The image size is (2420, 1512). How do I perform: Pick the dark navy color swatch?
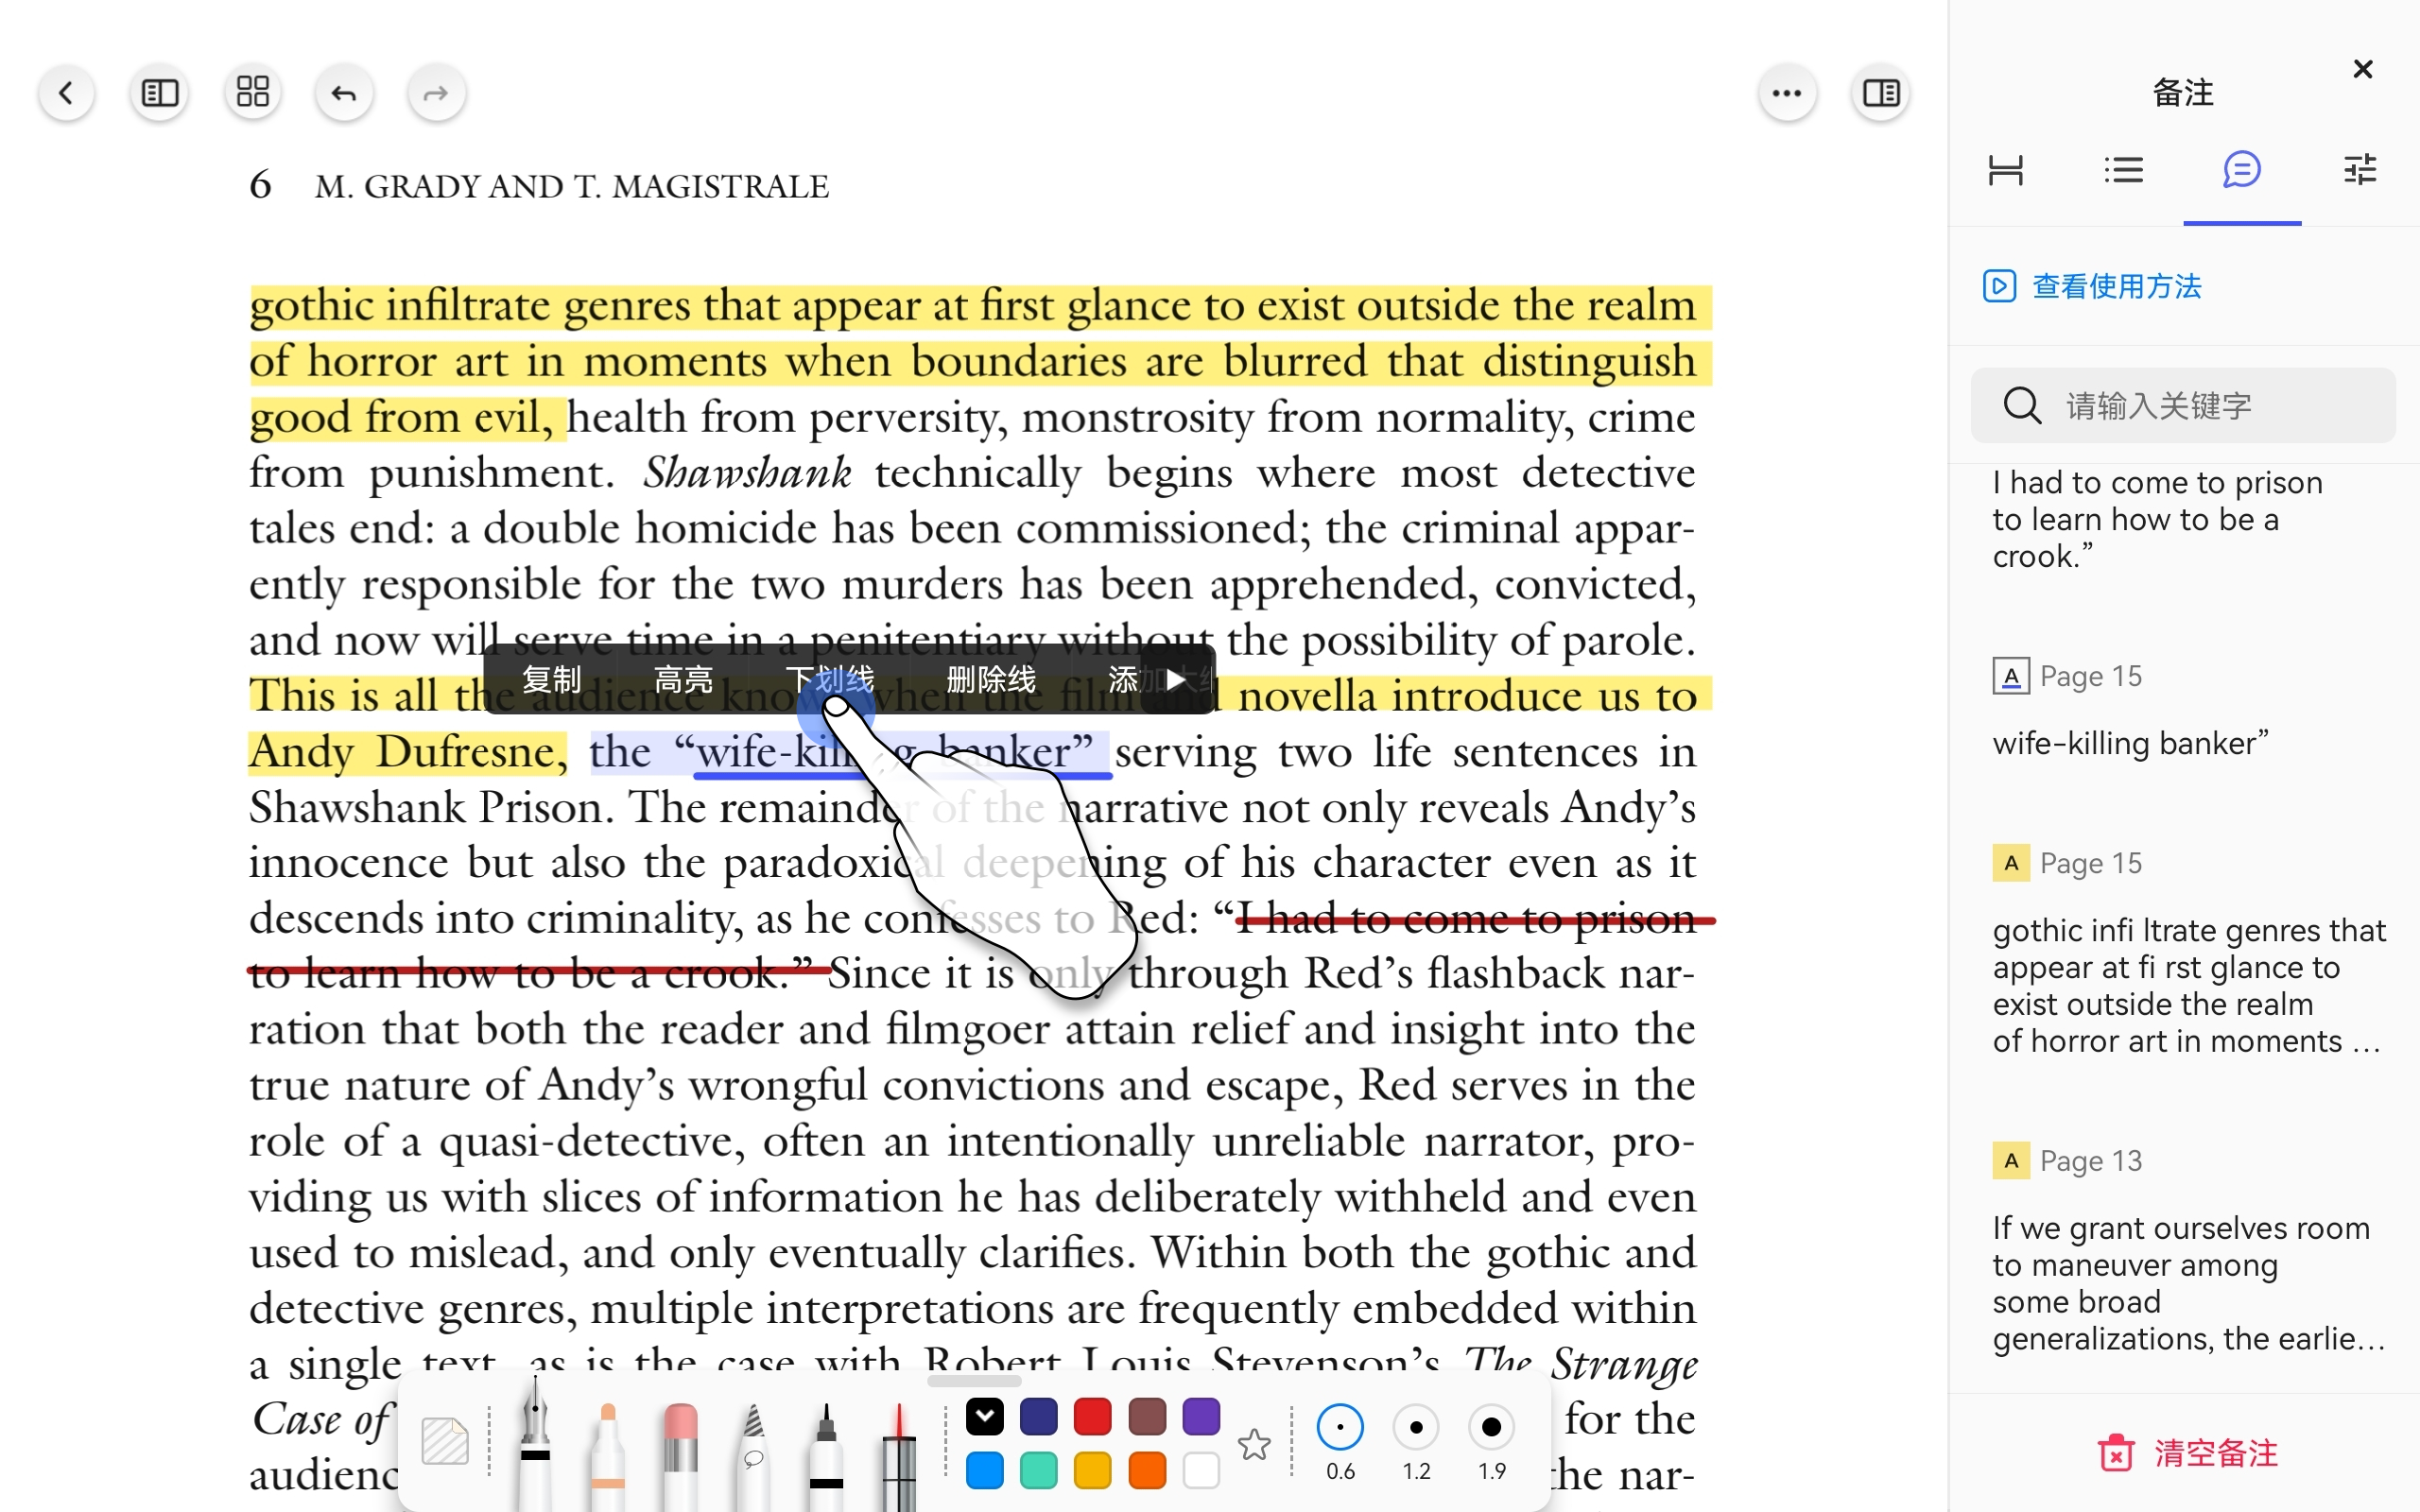(x=1038, y=1416)
